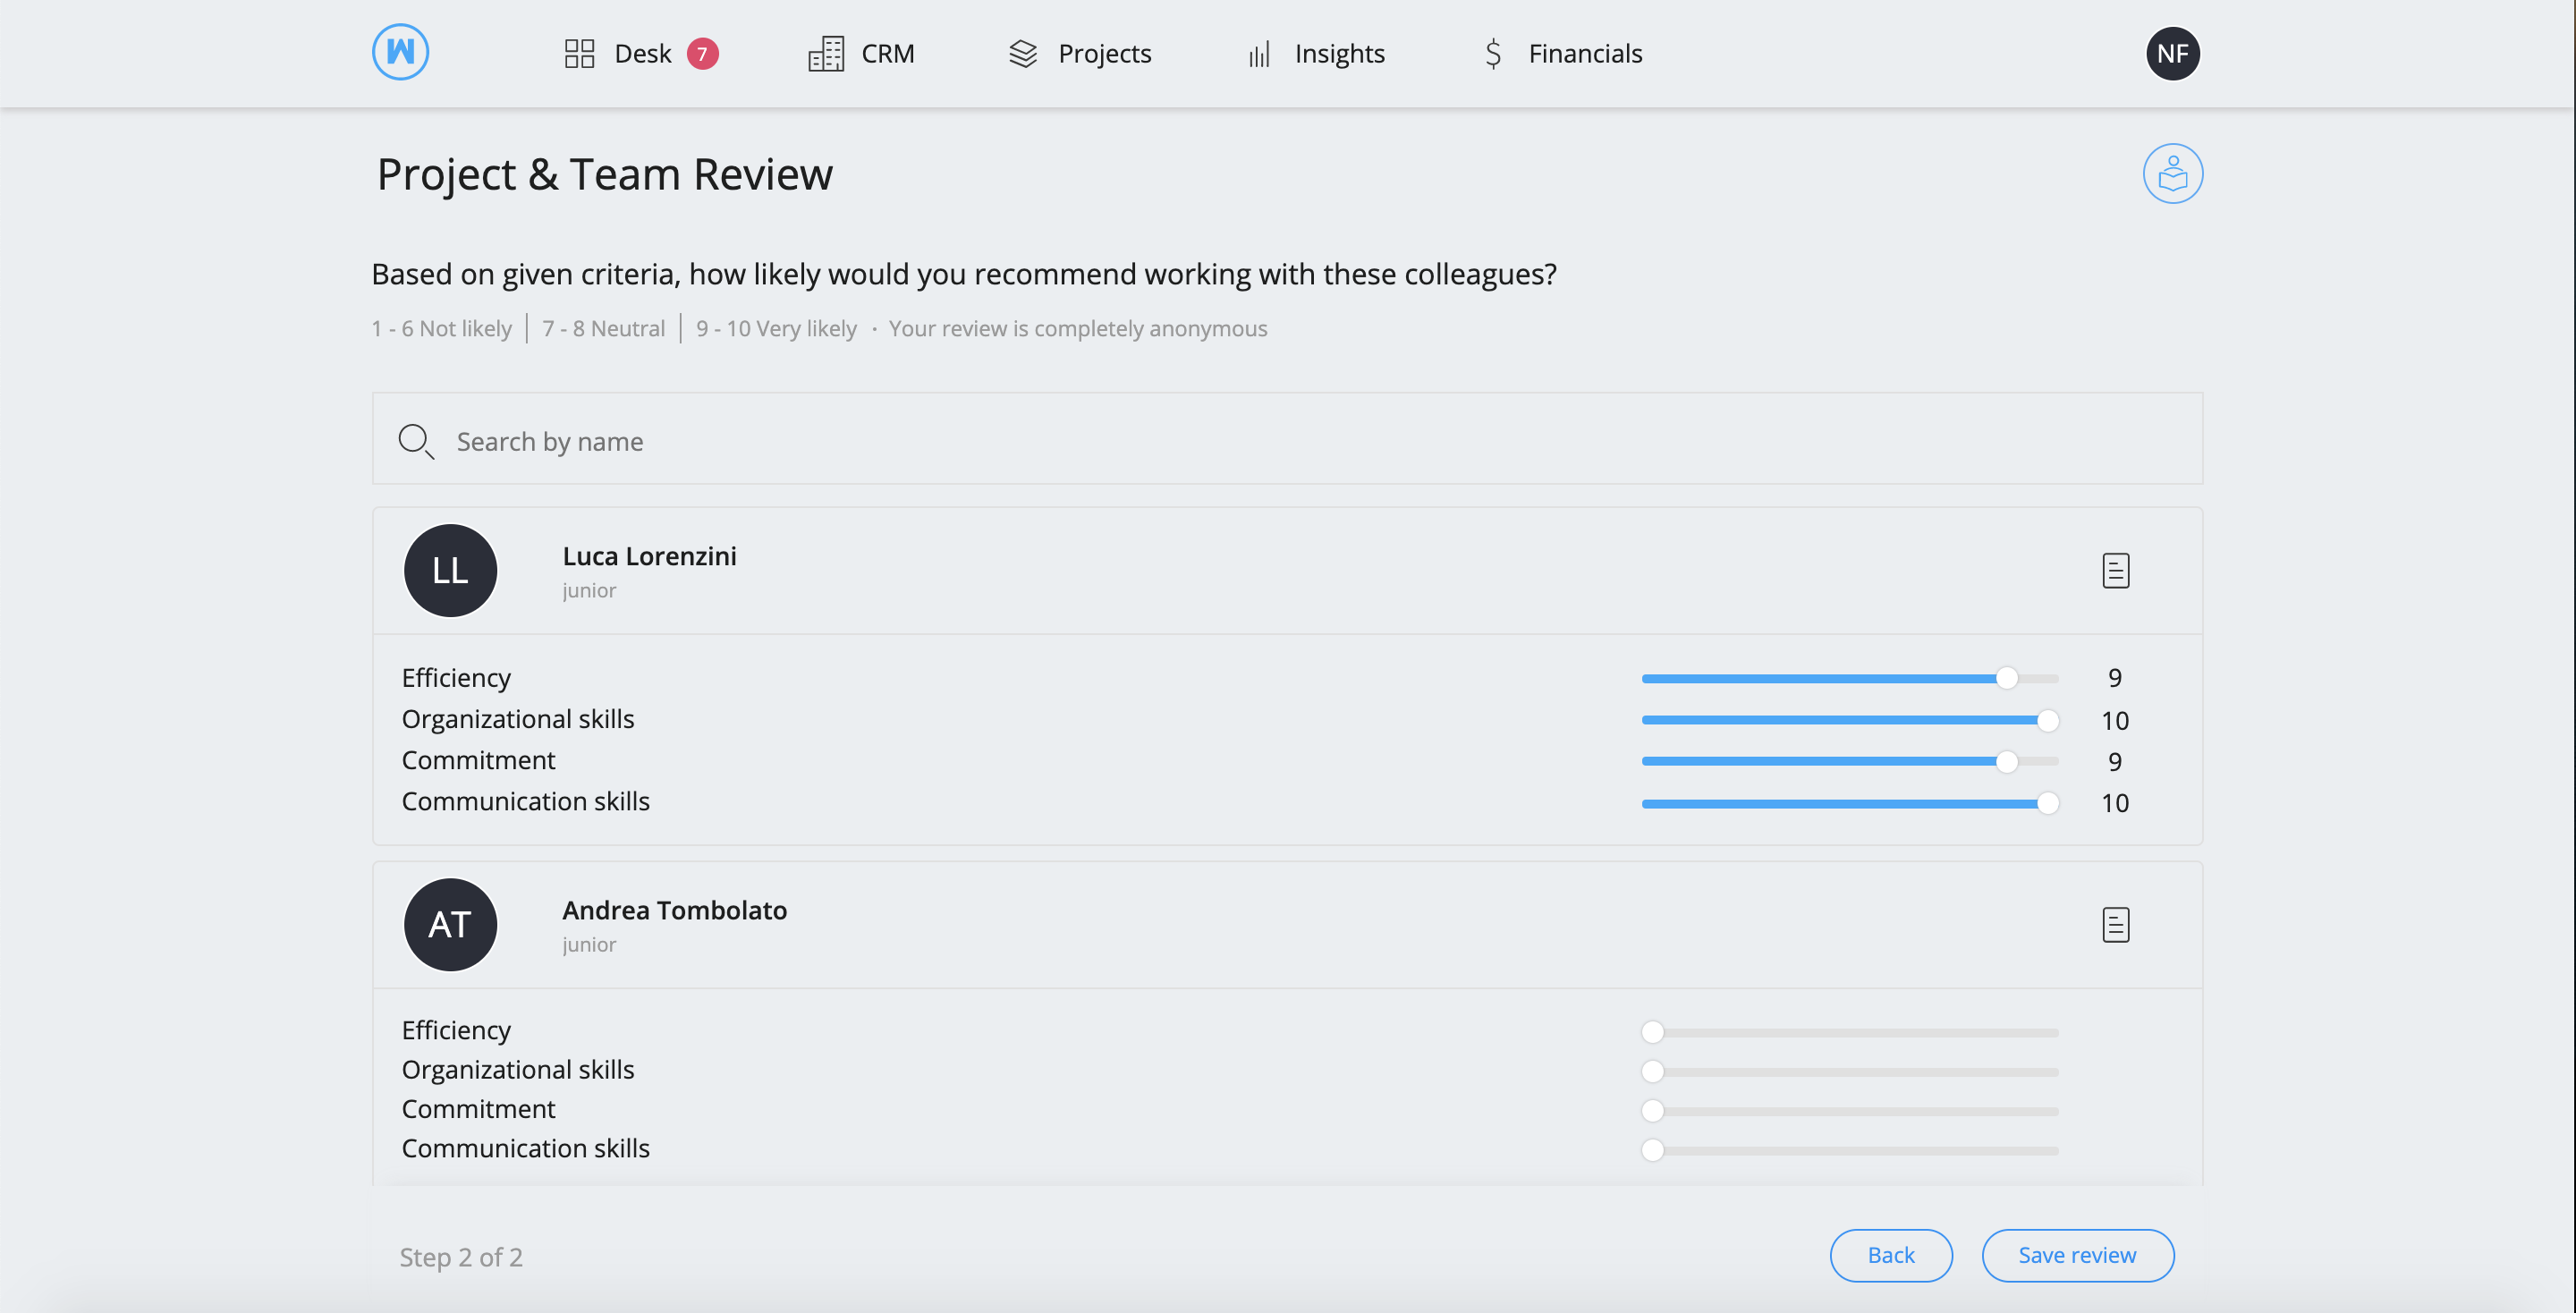Viewport: 2576px width, 1313px height.
Task: Click the Save review button
Action: (2077, 1255)
